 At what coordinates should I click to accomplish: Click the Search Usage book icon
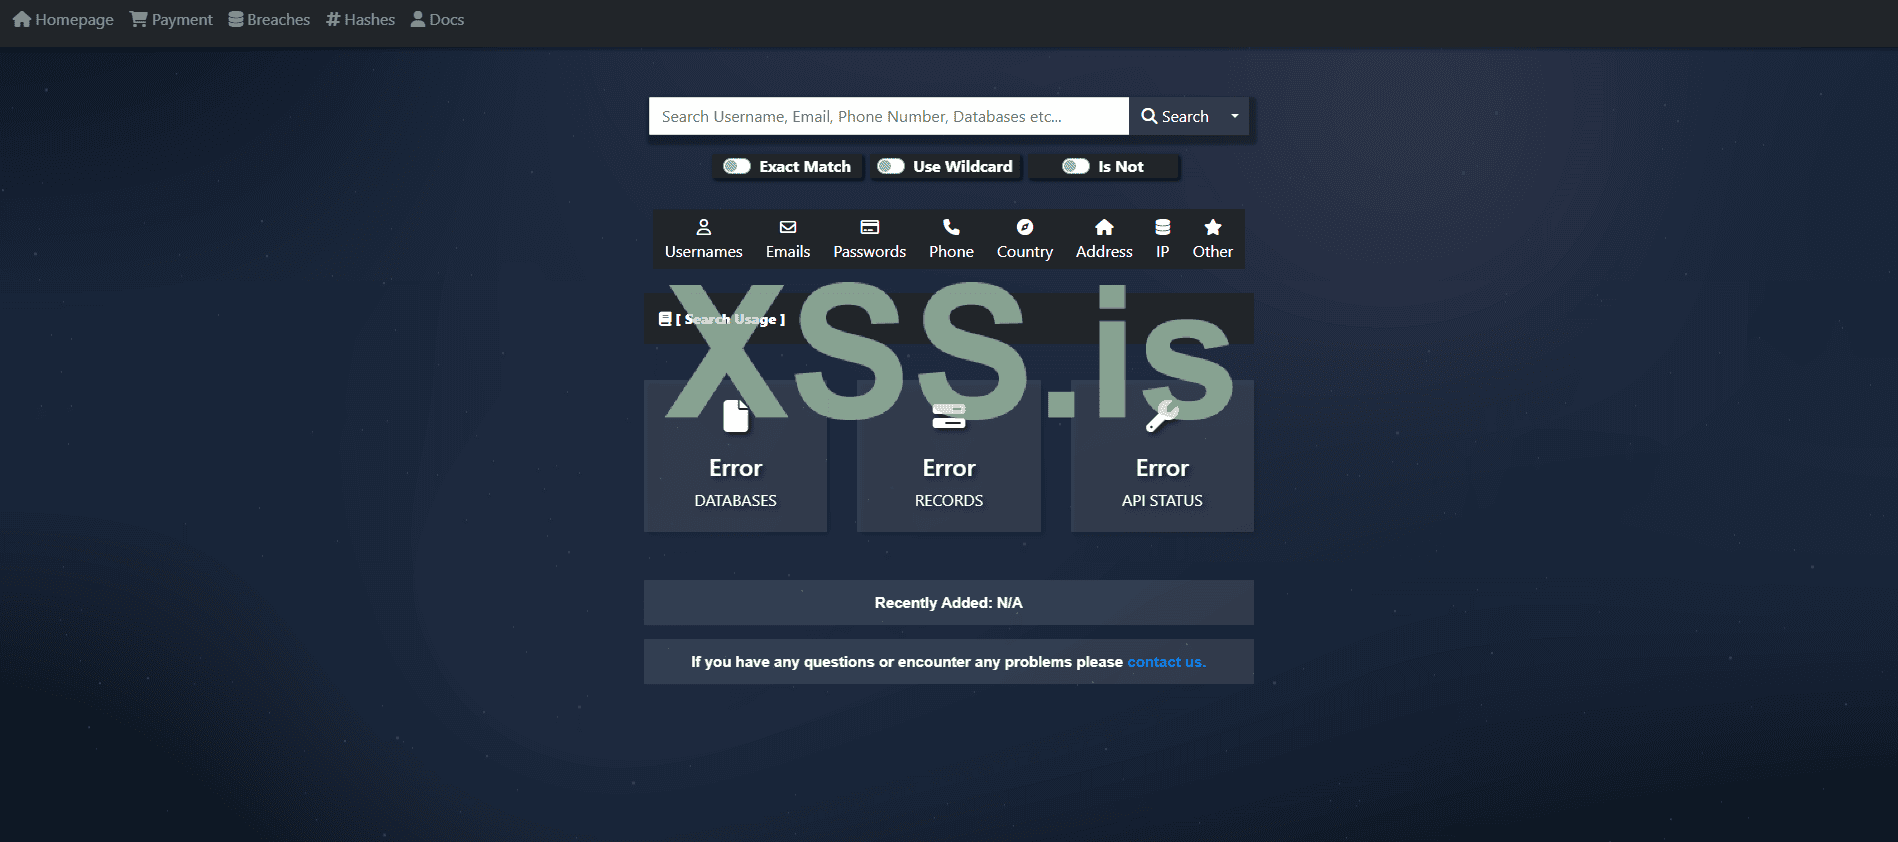point(665,319)
